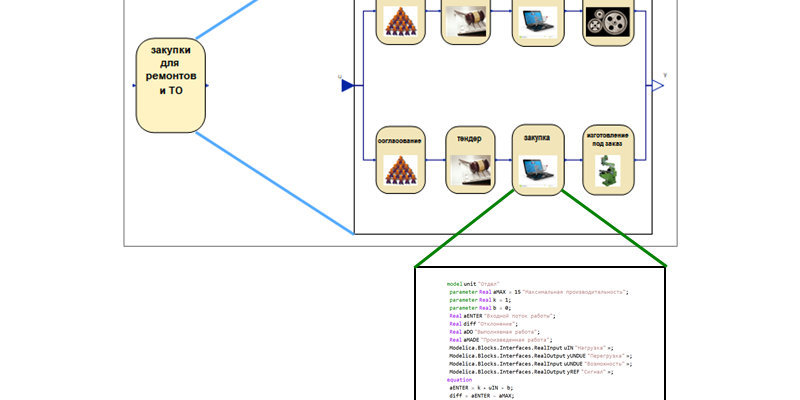
Task: Click the filled blue input port 'u'
Action: 347,86
